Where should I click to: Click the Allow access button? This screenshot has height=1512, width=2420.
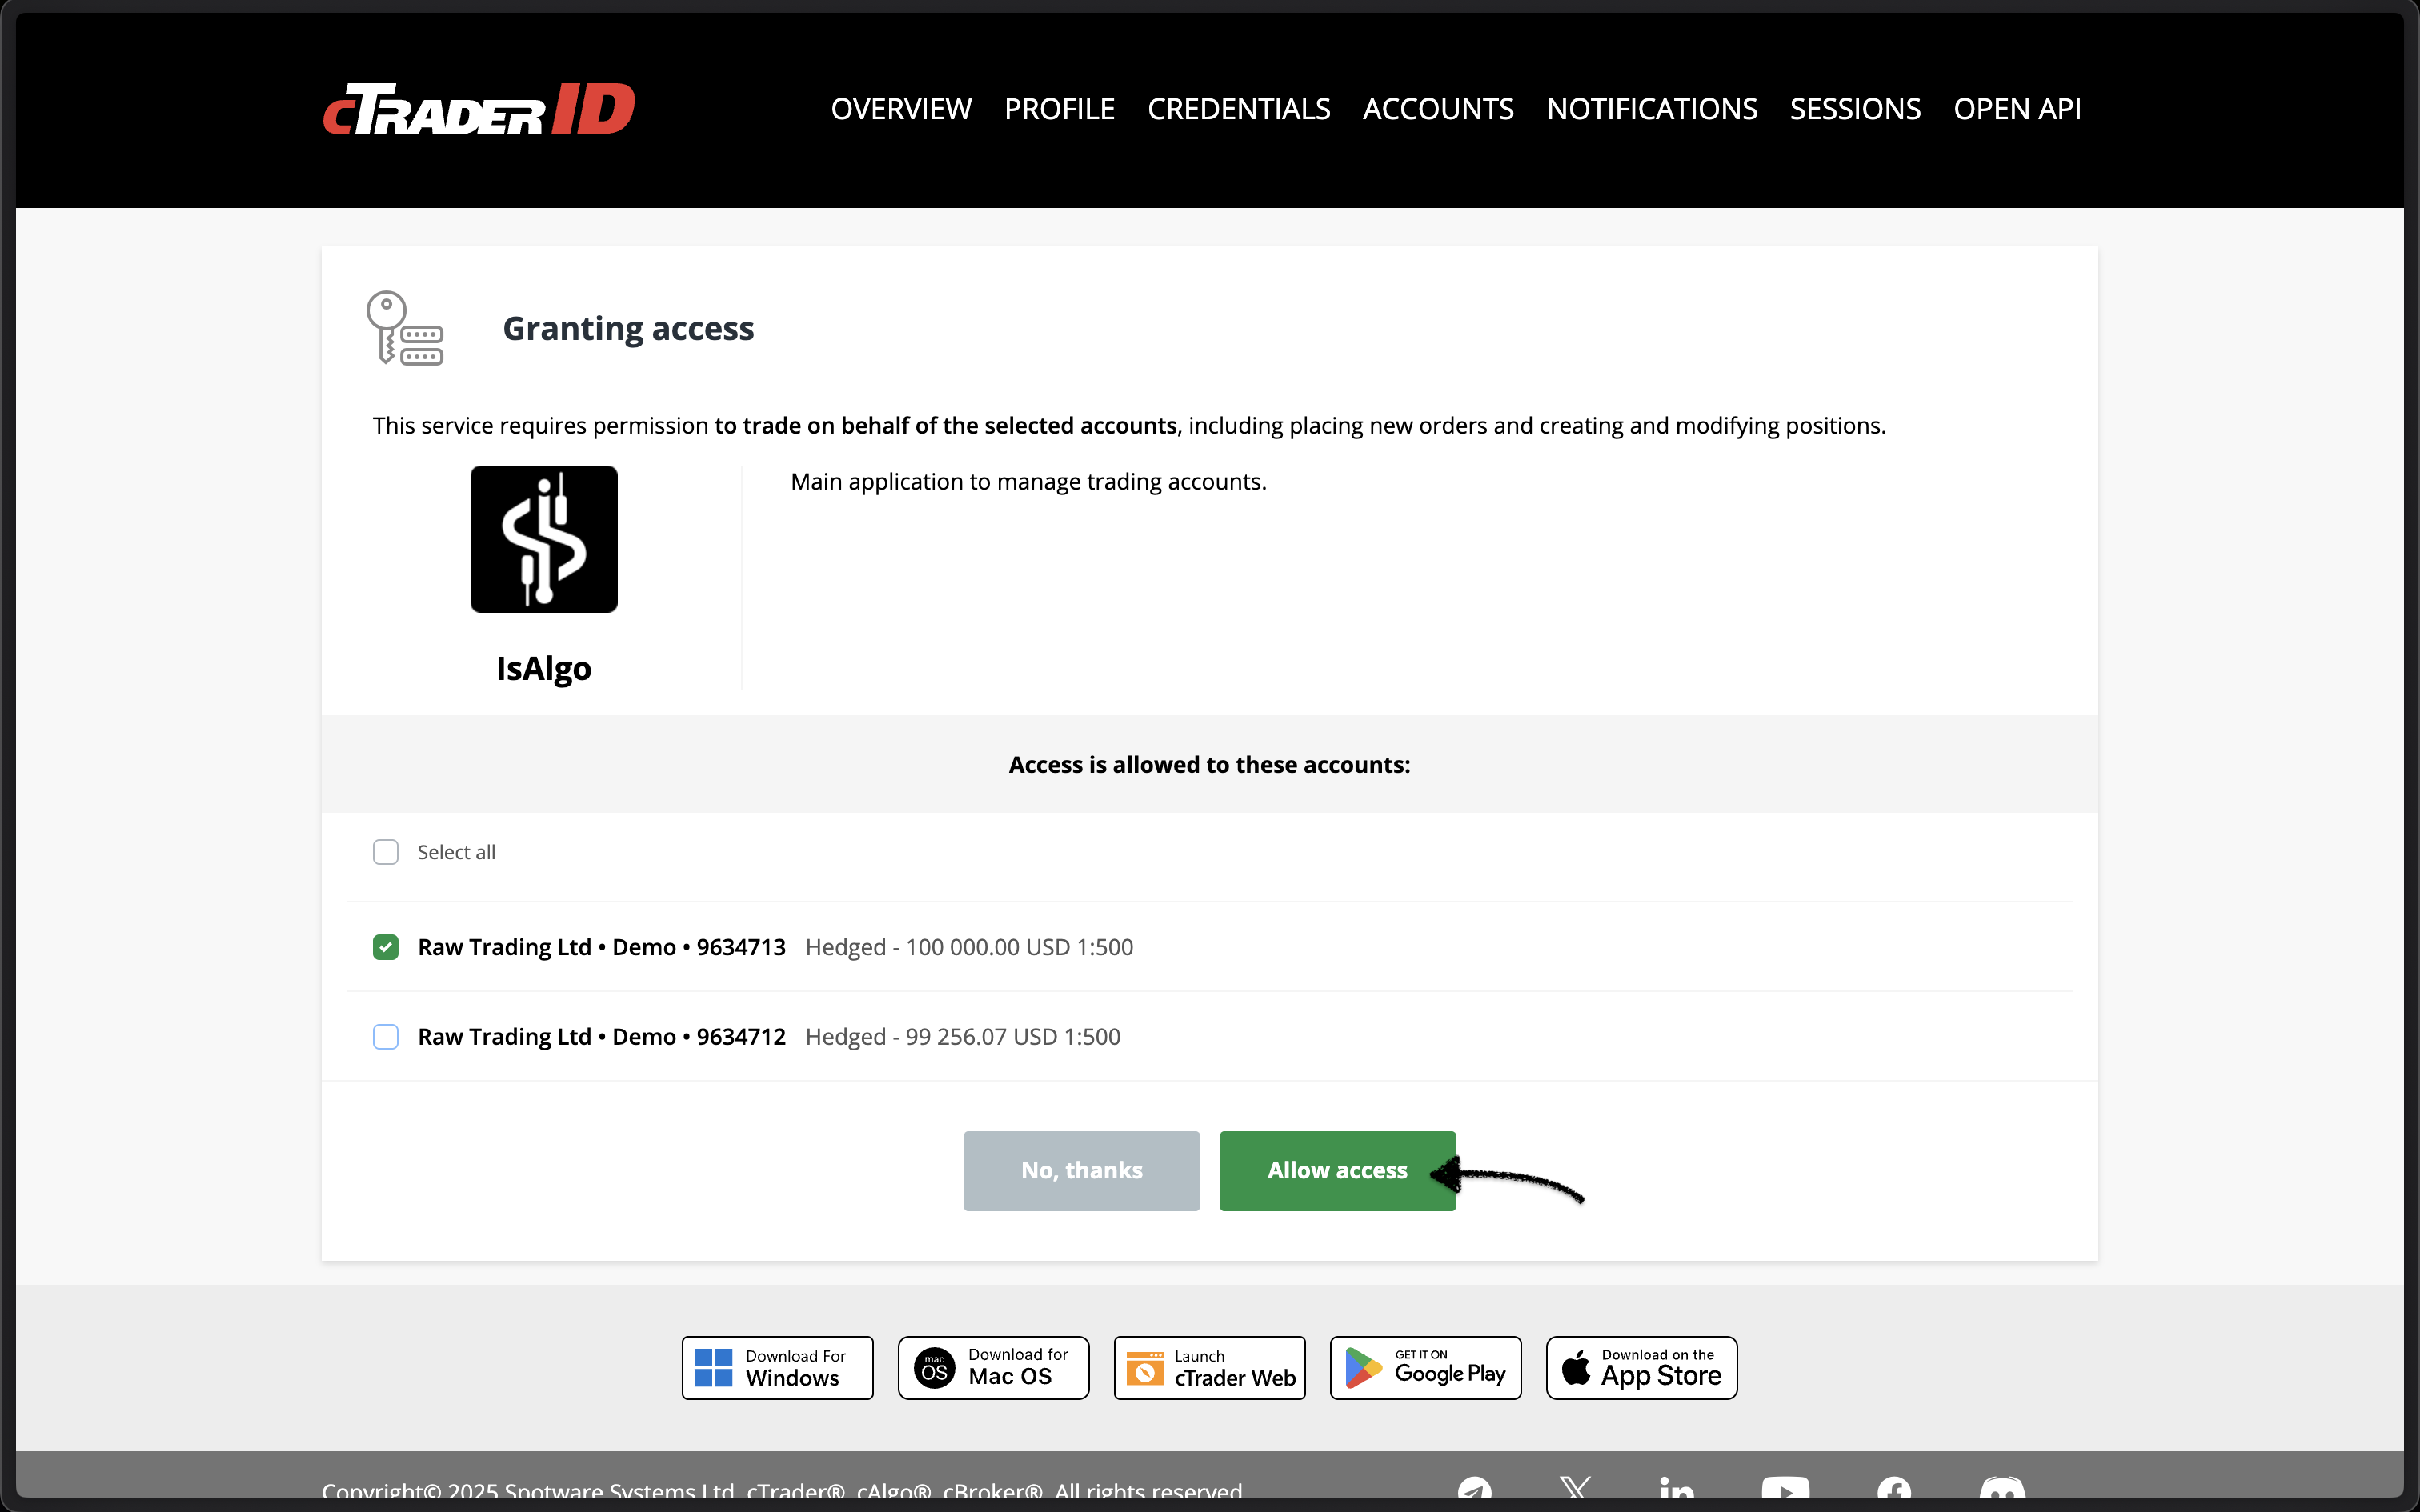pyautogui.click(x=1337, y=1170)
